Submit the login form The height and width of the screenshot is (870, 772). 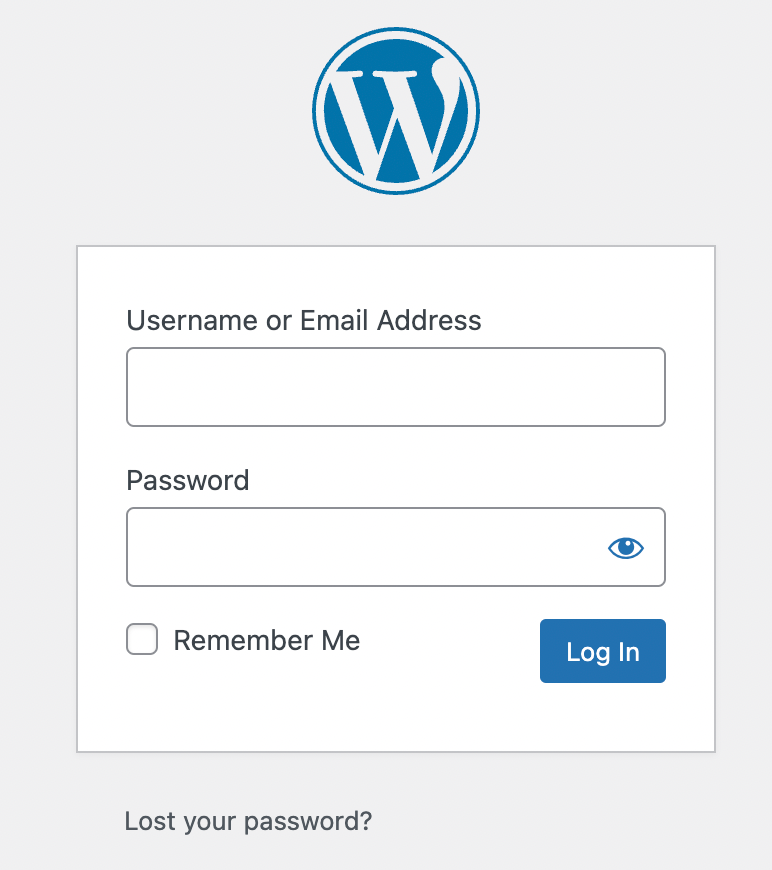pyautogui.click(x=602, y=652)
